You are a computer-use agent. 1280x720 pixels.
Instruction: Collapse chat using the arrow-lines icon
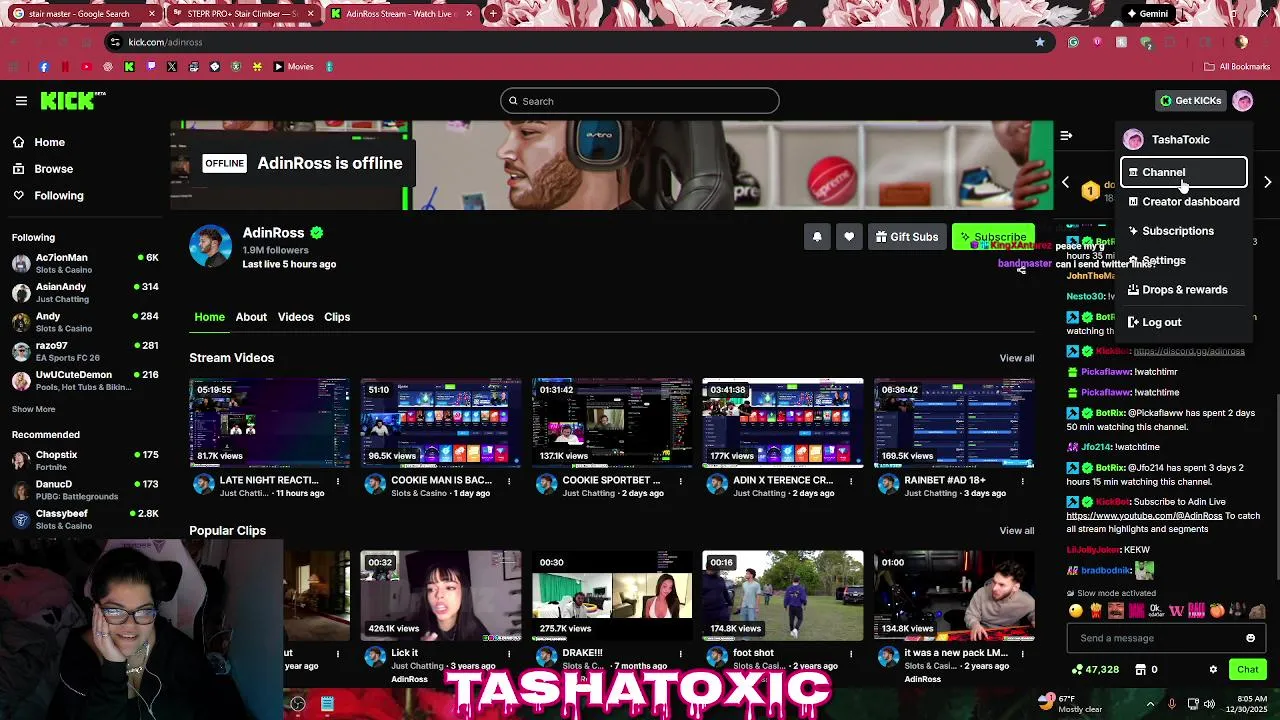pyautogui.click(x=1066, y=135)
